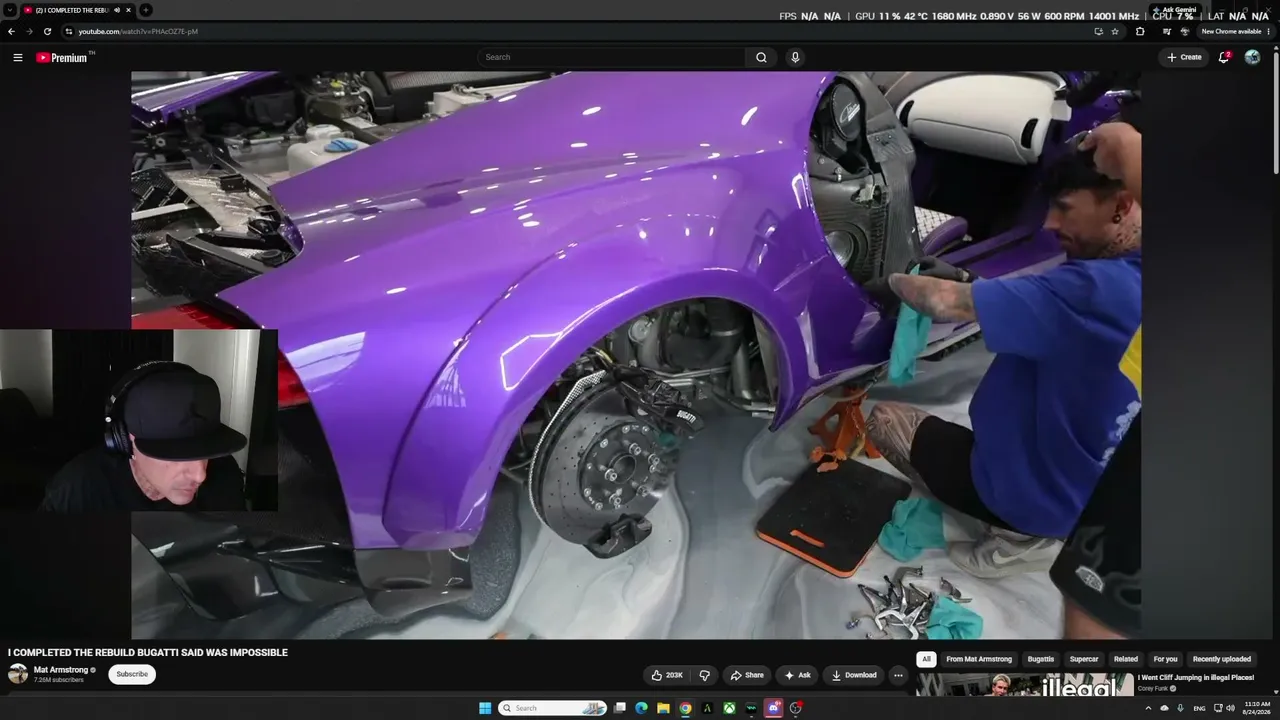1280x720 pixels.
Task: Click the 7.26M subscribers text
Action: 59,680
